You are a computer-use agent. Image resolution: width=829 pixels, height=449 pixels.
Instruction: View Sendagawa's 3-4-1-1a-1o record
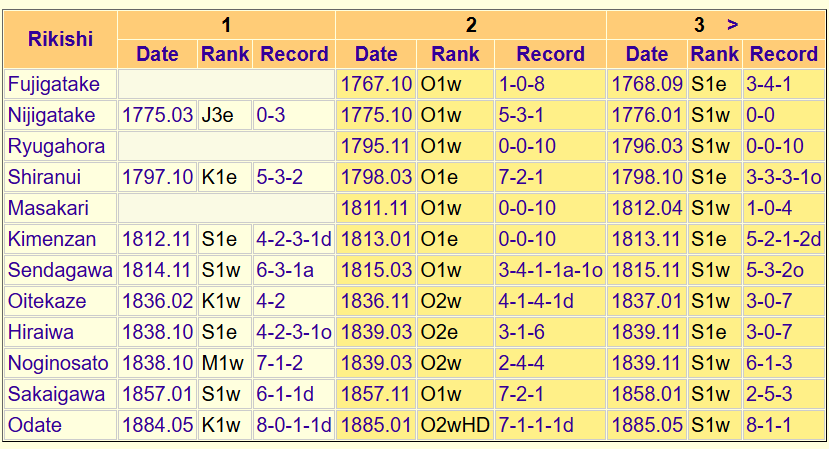click(550, 270)
